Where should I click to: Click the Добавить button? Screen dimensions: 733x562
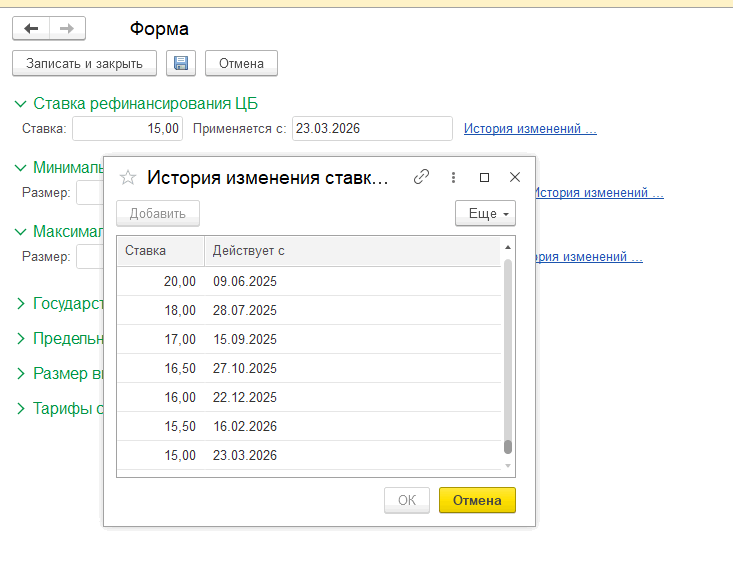158,214
